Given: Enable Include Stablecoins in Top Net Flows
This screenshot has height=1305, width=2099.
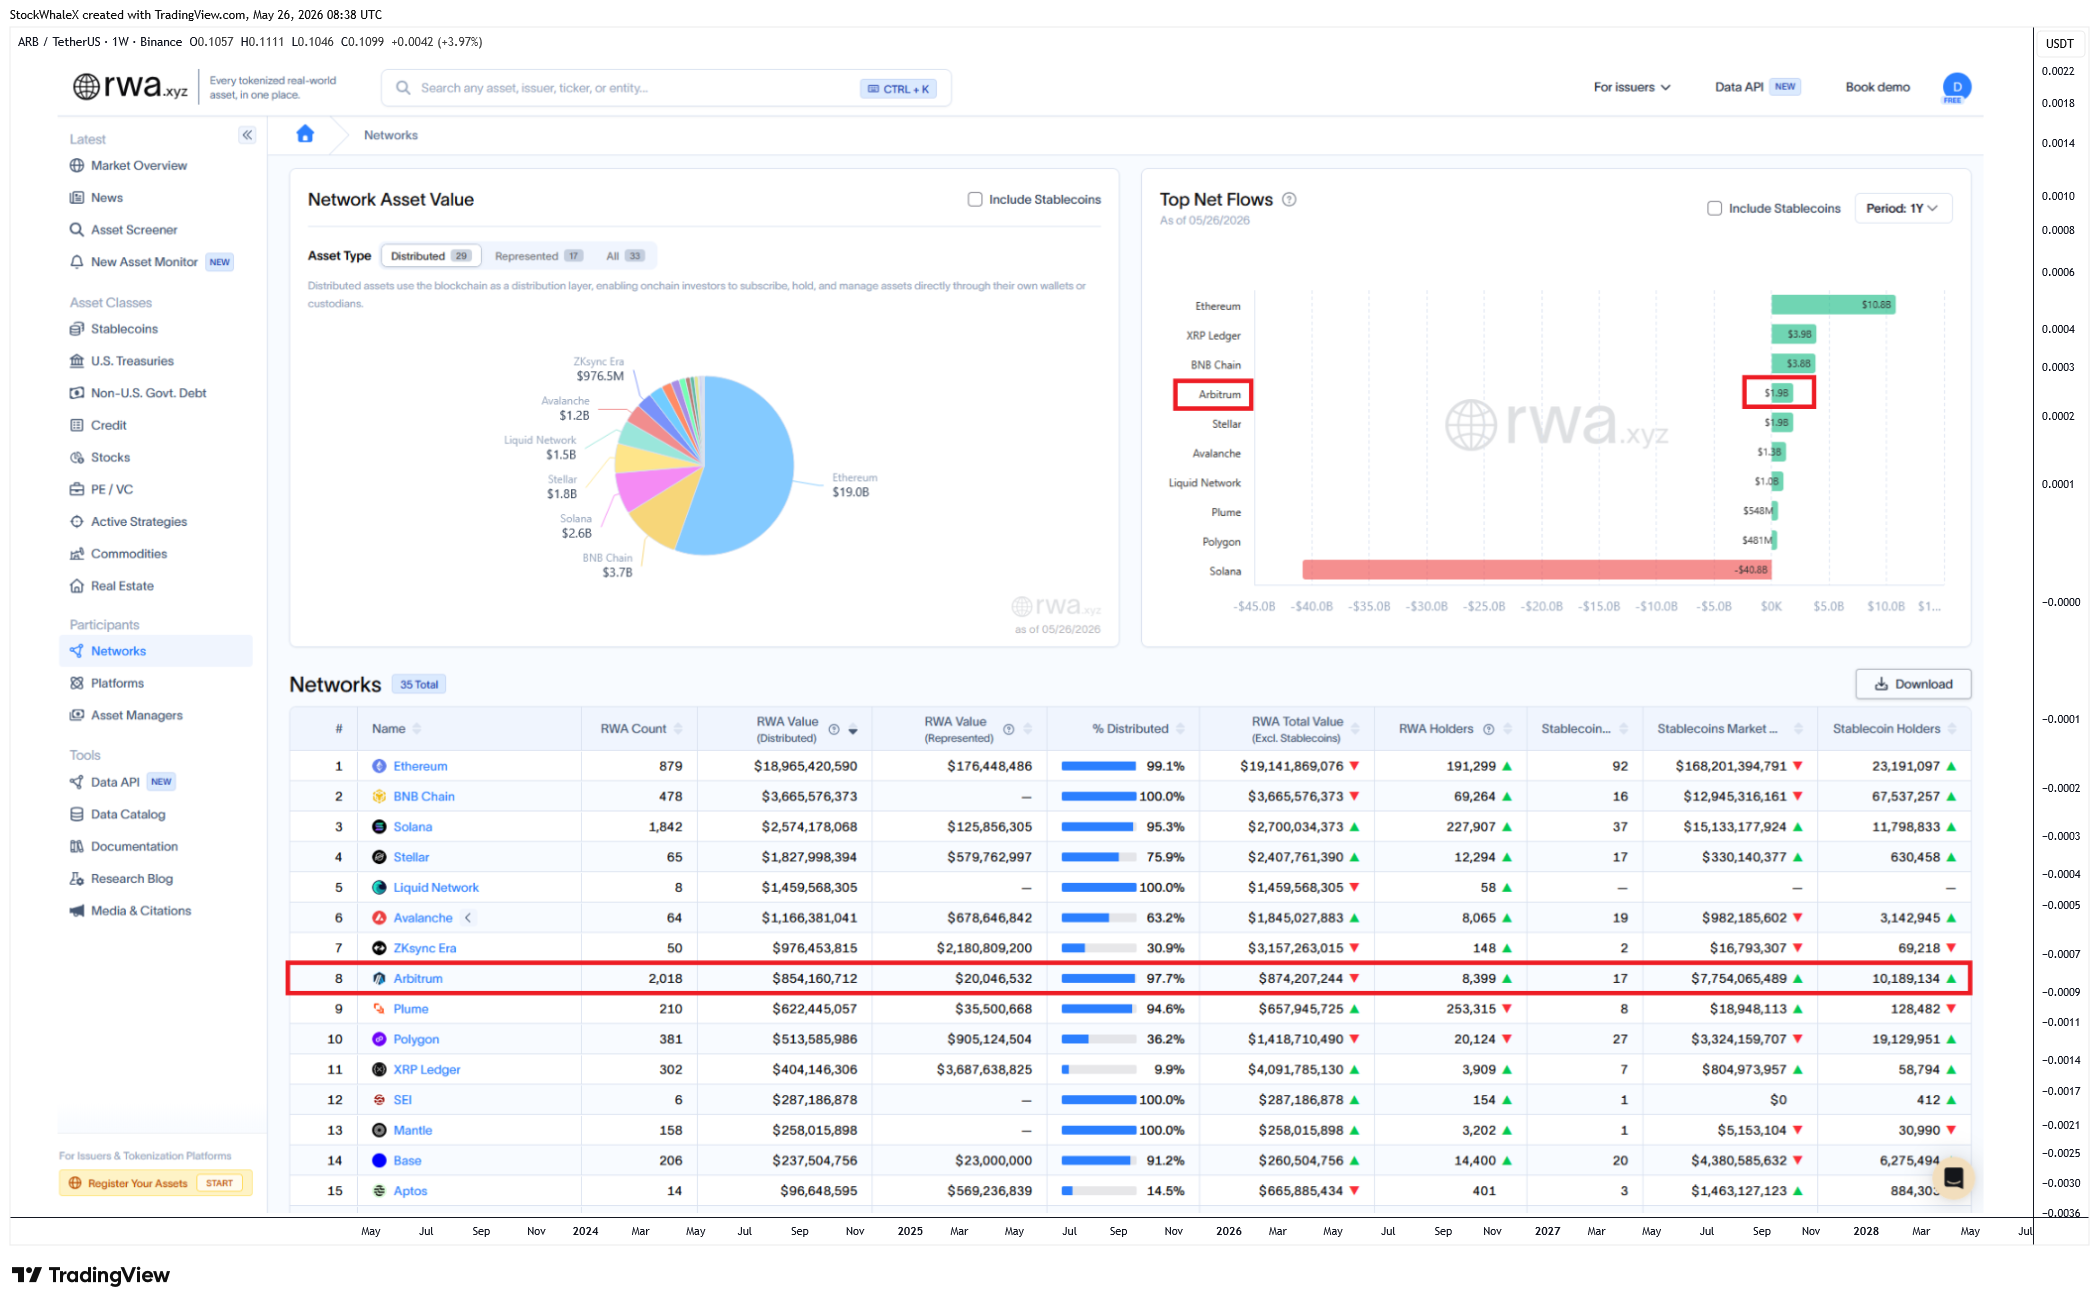Looking at the screenshot, I should pos(1714,208).
